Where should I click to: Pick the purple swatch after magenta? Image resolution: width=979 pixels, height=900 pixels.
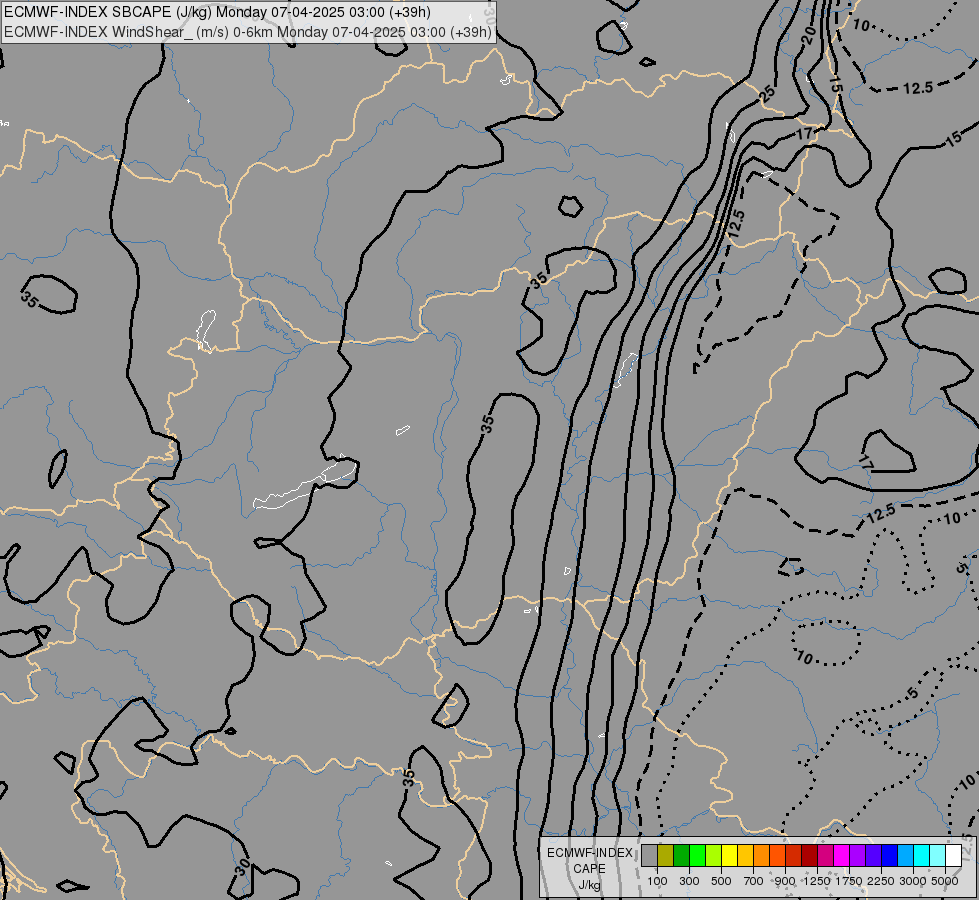[857, 855]
